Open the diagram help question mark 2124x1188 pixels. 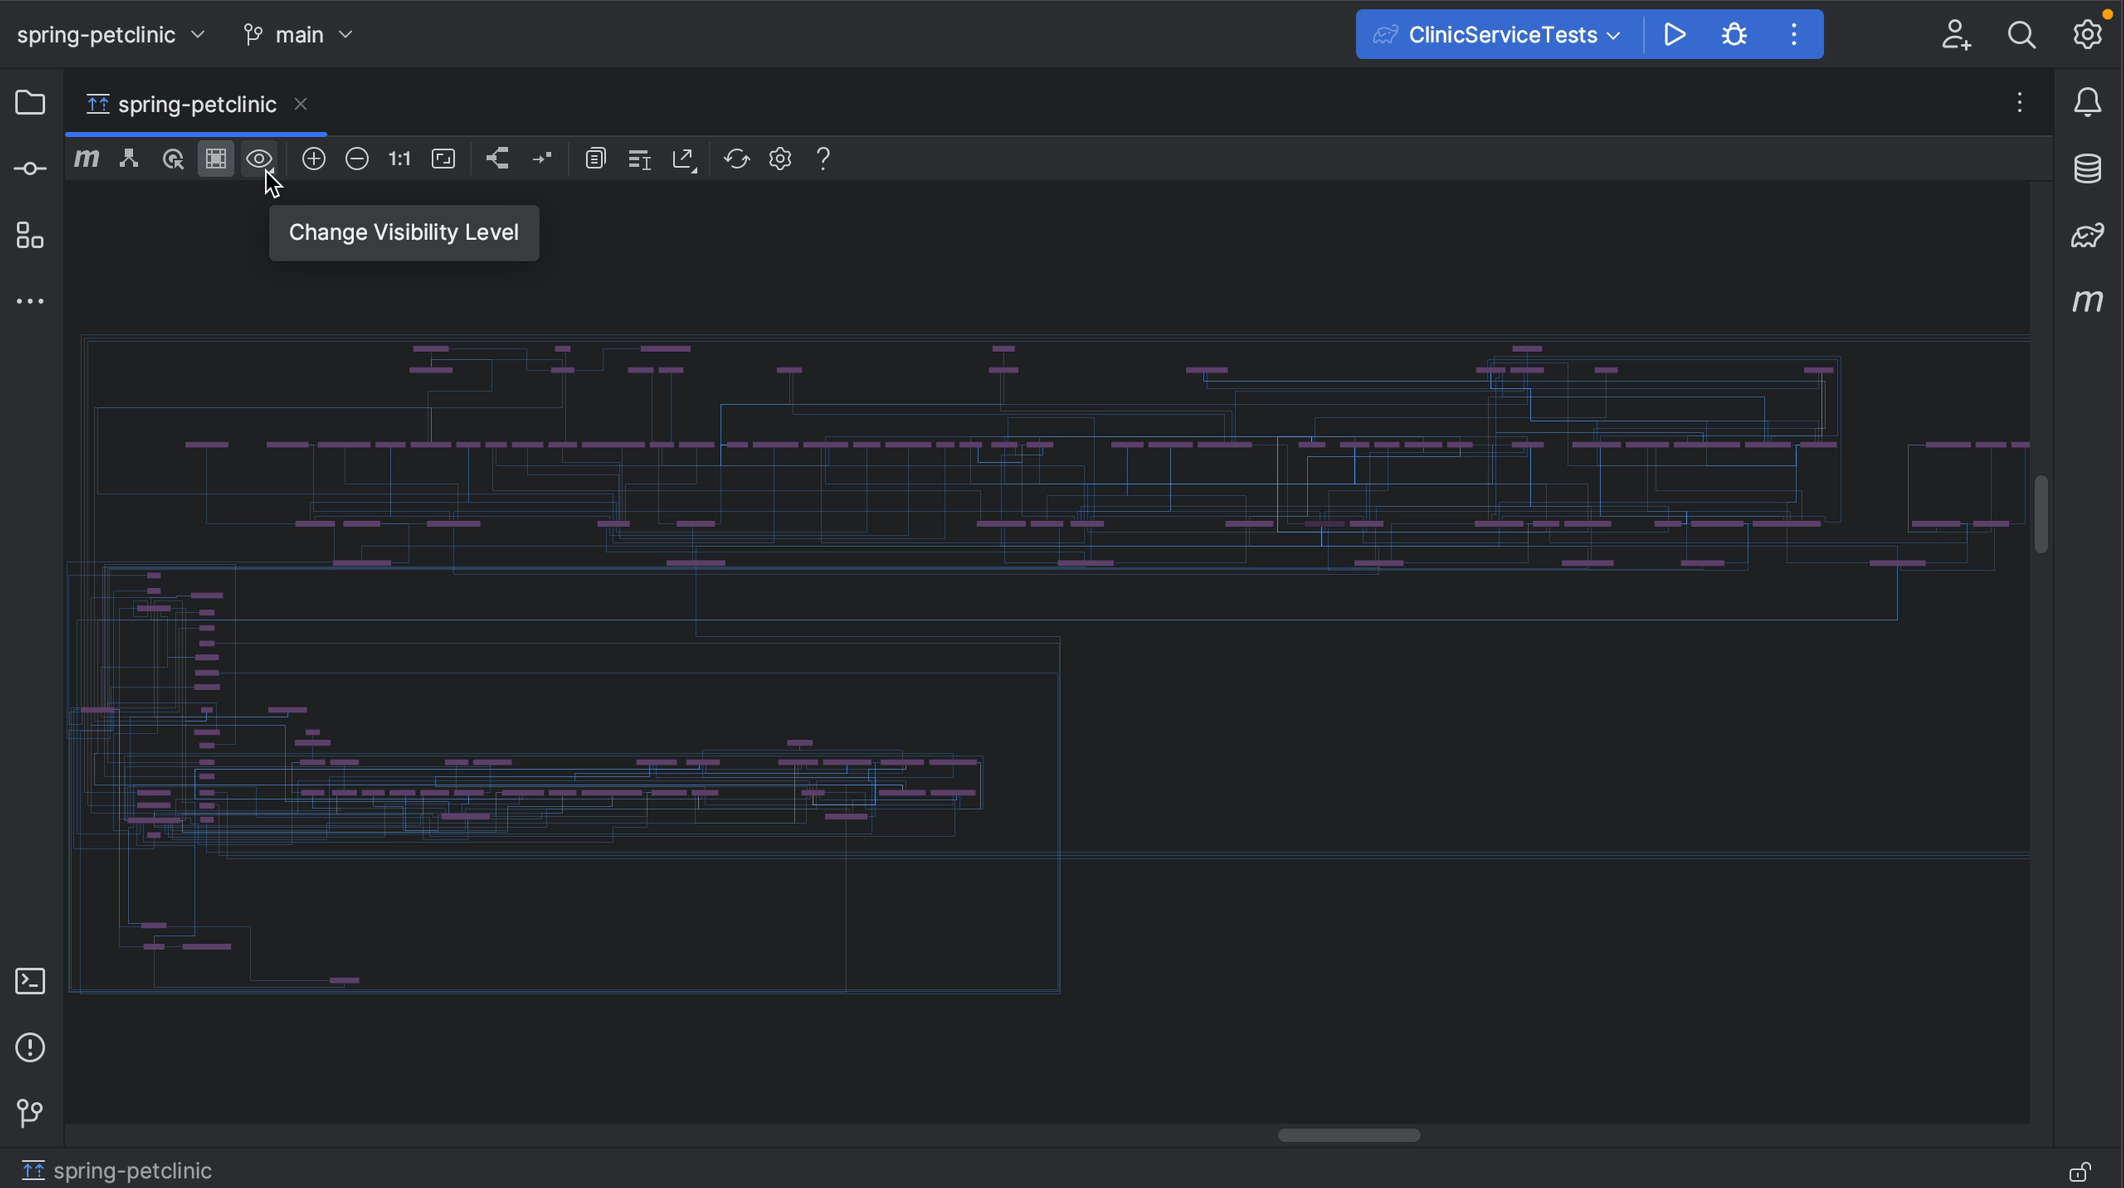(x=823, y=159)
